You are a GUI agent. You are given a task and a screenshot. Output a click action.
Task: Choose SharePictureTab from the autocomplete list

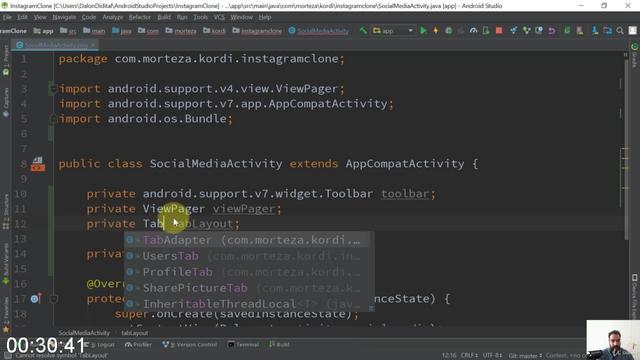coord(247,288)
